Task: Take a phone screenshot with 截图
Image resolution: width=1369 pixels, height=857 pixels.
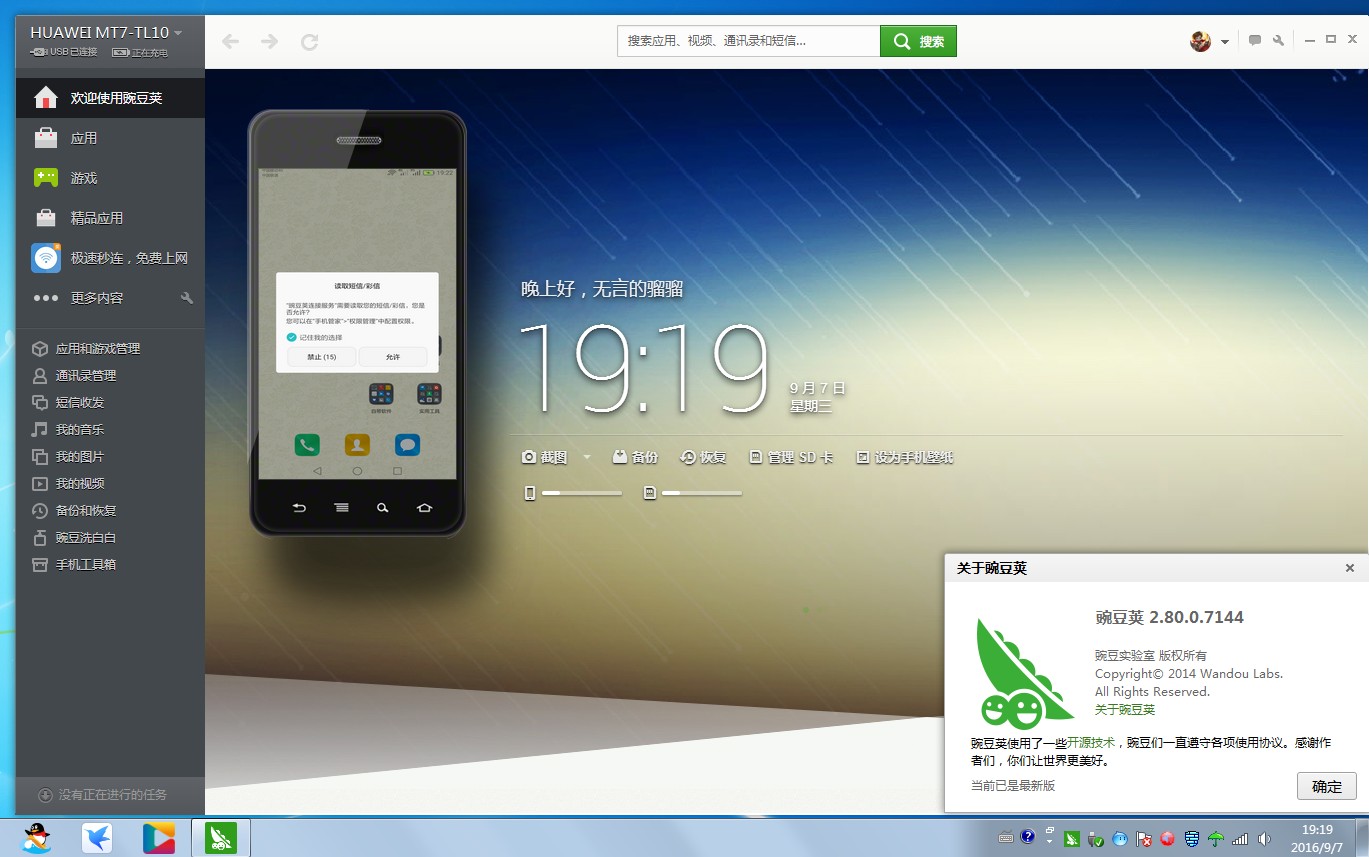Action: (544, 457)
